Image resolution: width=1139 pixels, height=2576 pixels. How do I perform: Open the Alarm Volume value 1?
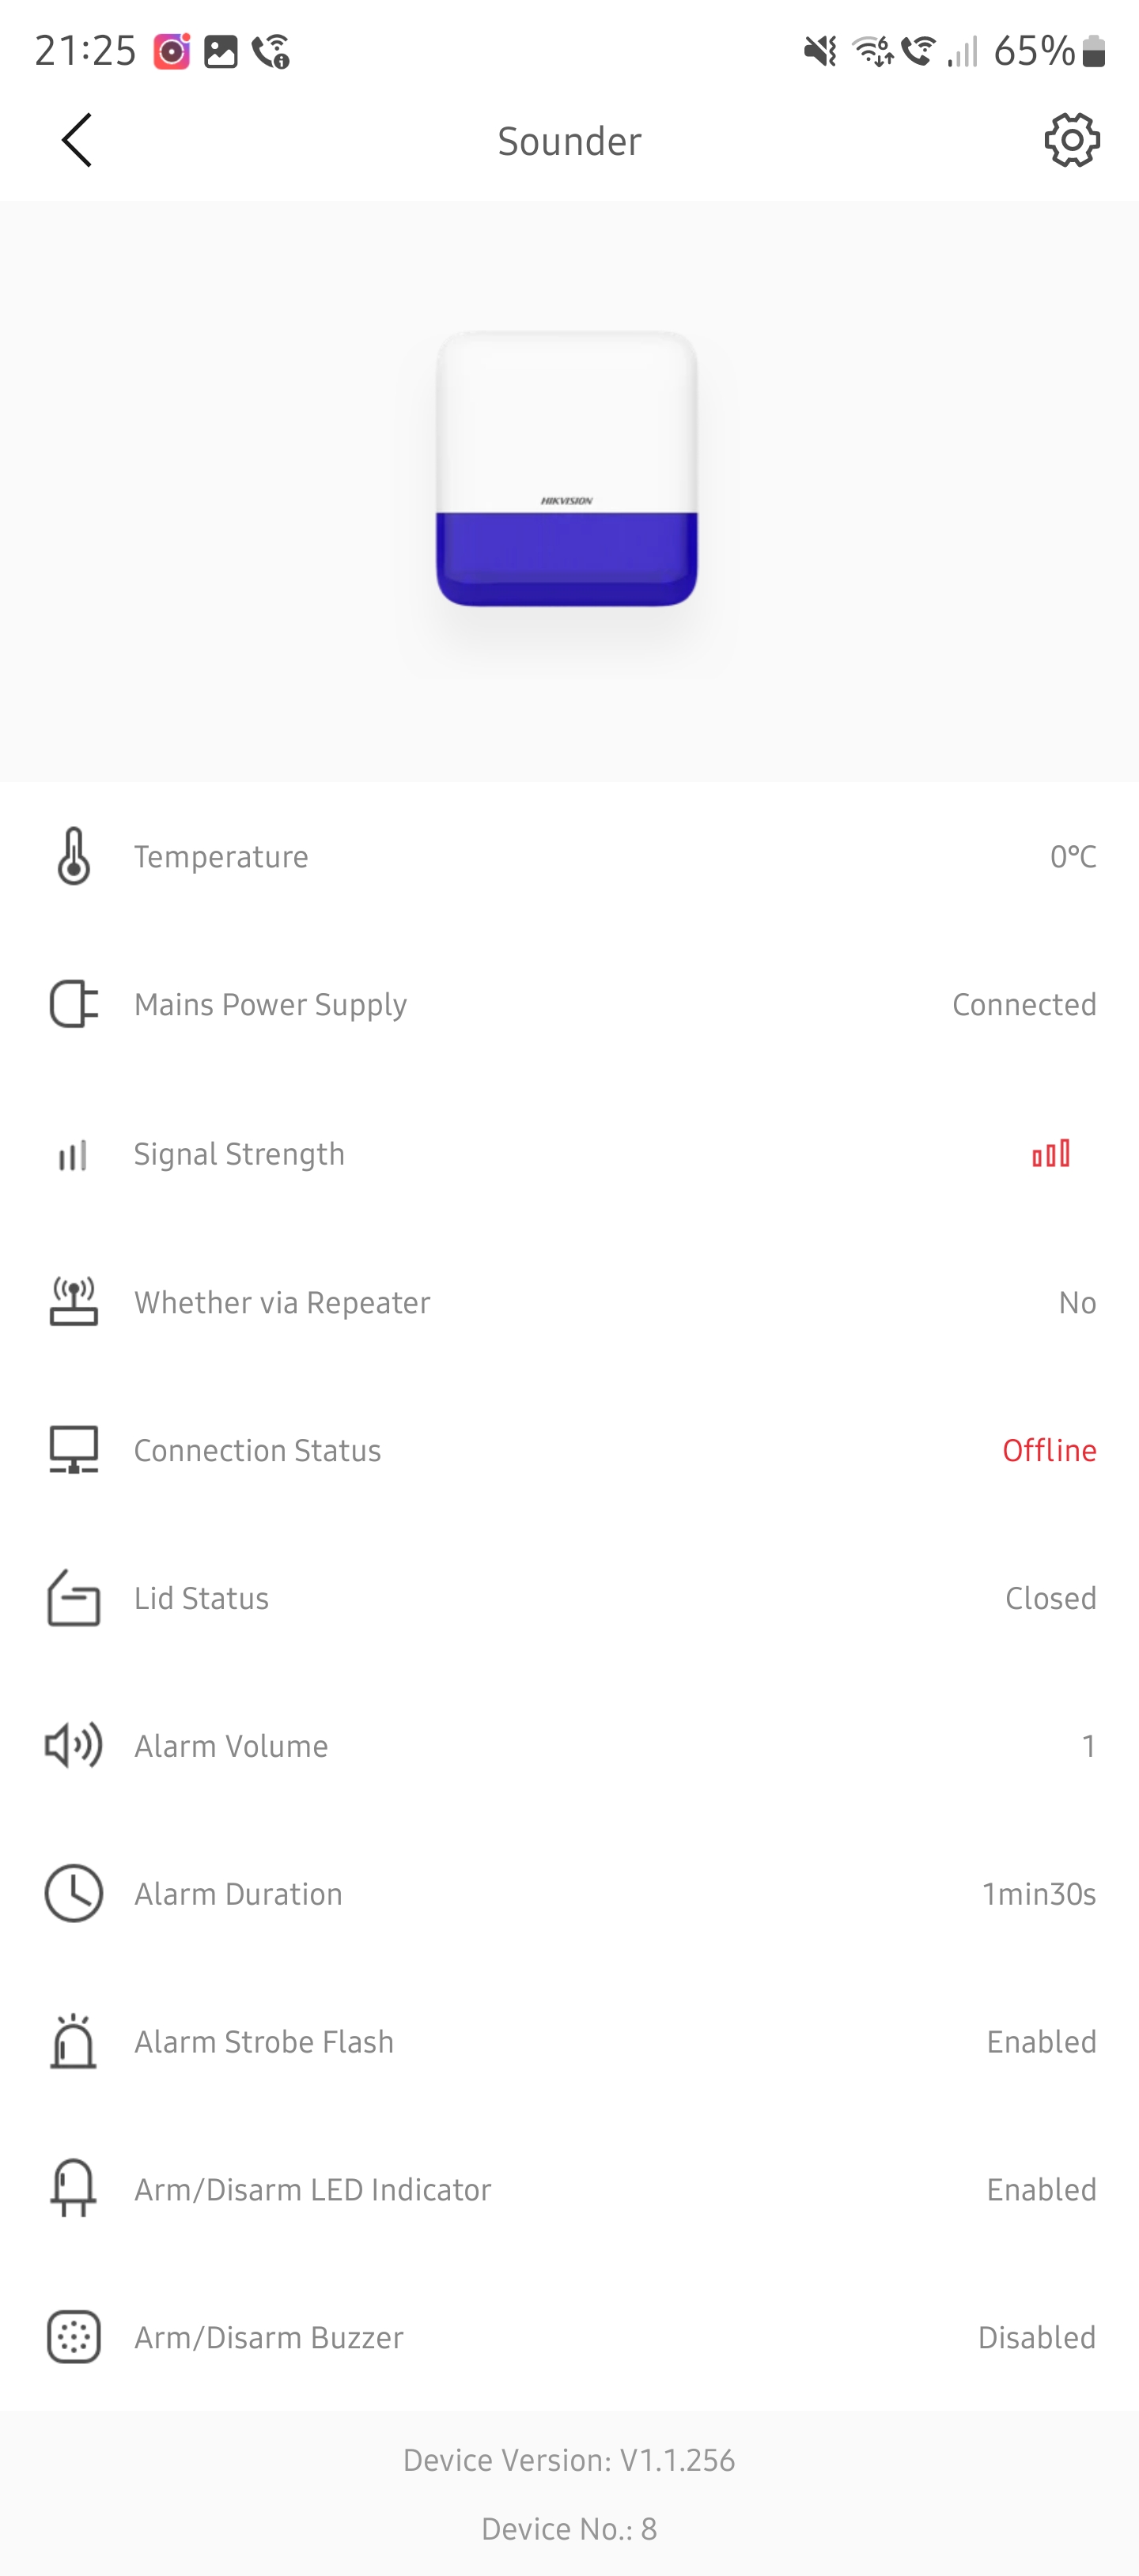pyautogui.click(x=1088, y=1746)
